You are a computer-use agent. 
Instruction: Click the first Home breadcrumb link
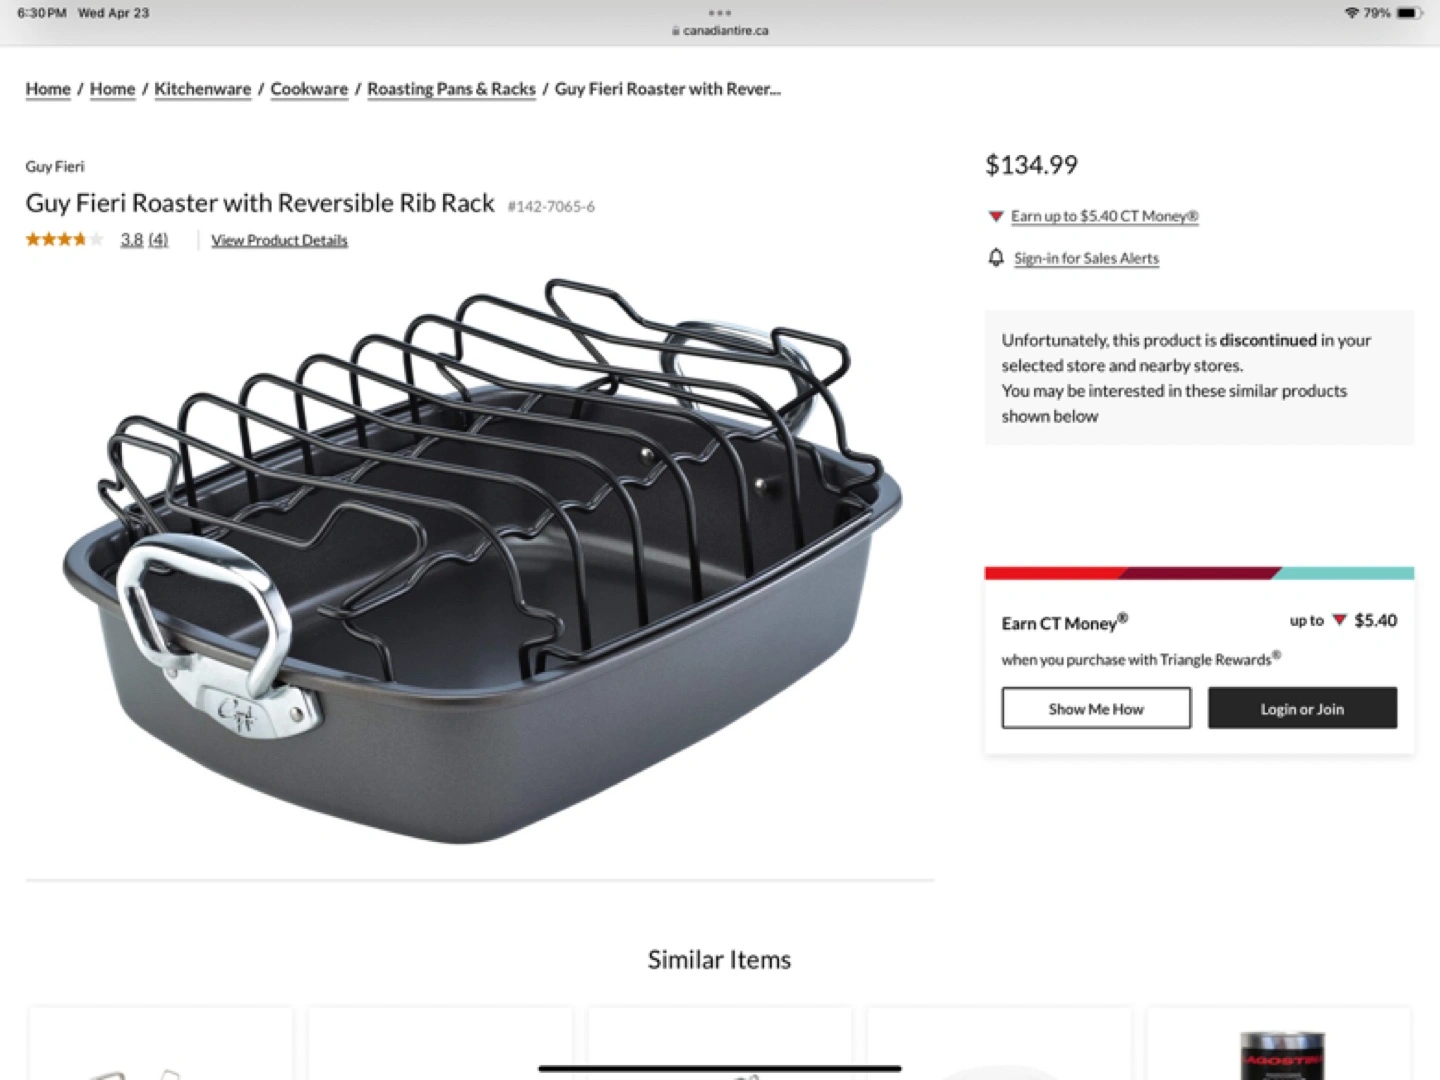point(48,89)
